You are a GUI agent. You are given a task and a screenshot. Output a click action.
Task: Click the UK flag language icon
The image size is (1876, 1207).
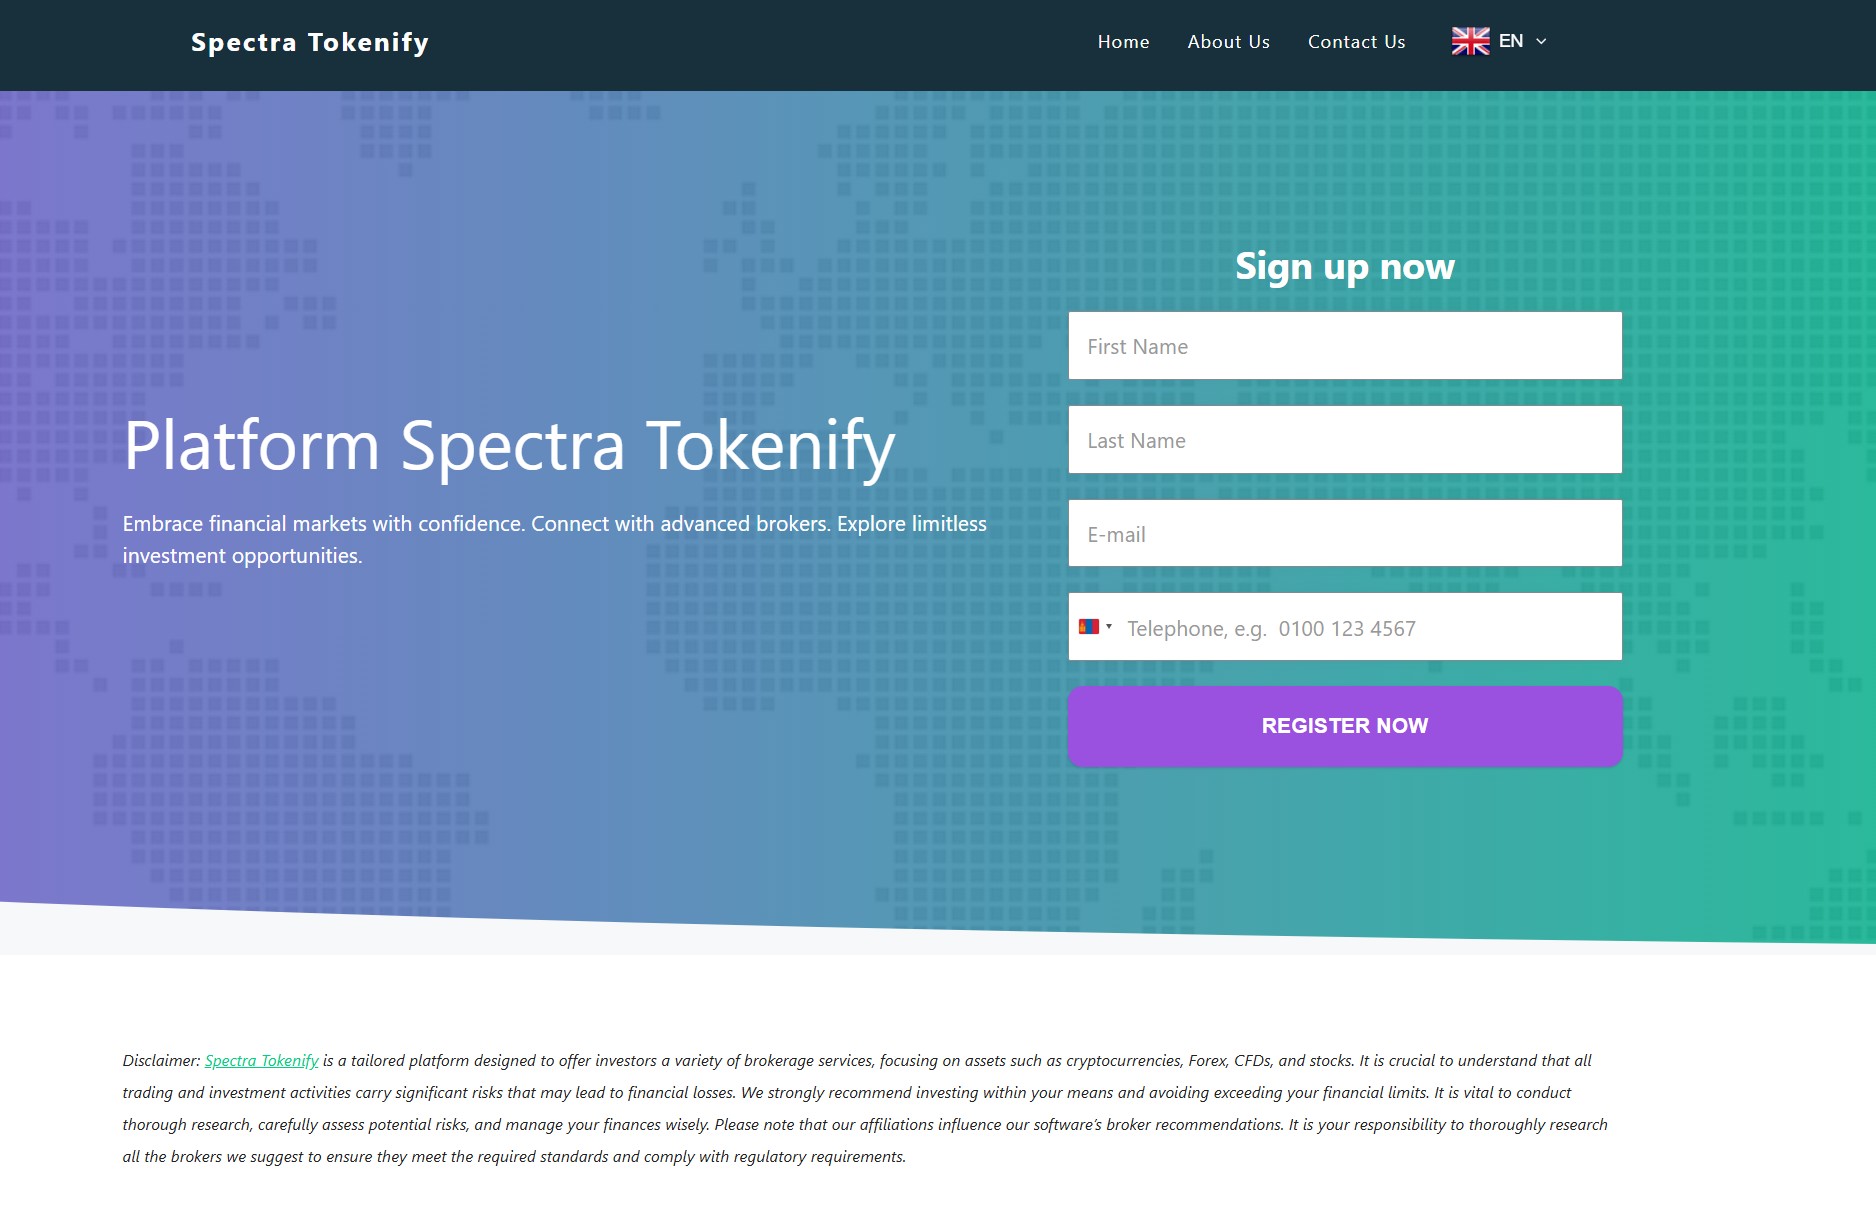1469,41
